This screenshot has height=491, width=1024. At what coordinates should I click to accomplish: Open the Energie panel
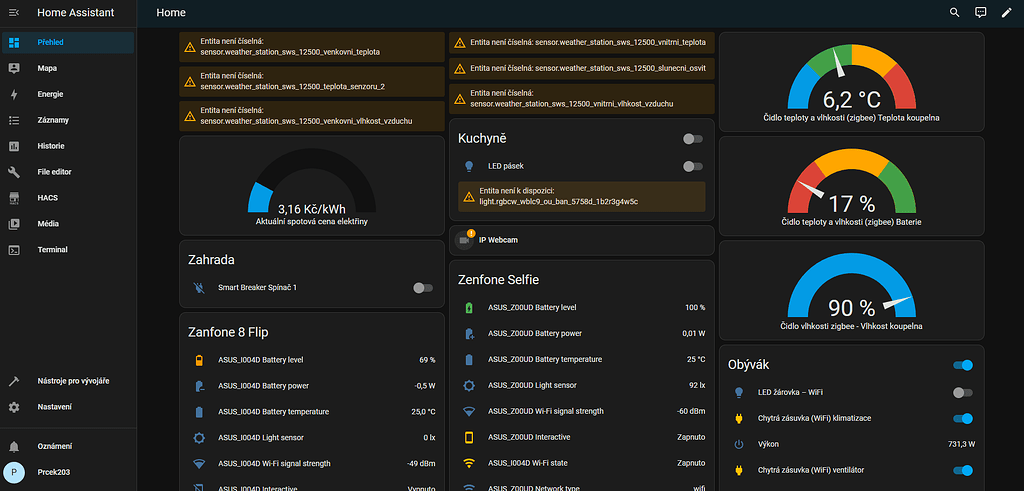(50, 94)
